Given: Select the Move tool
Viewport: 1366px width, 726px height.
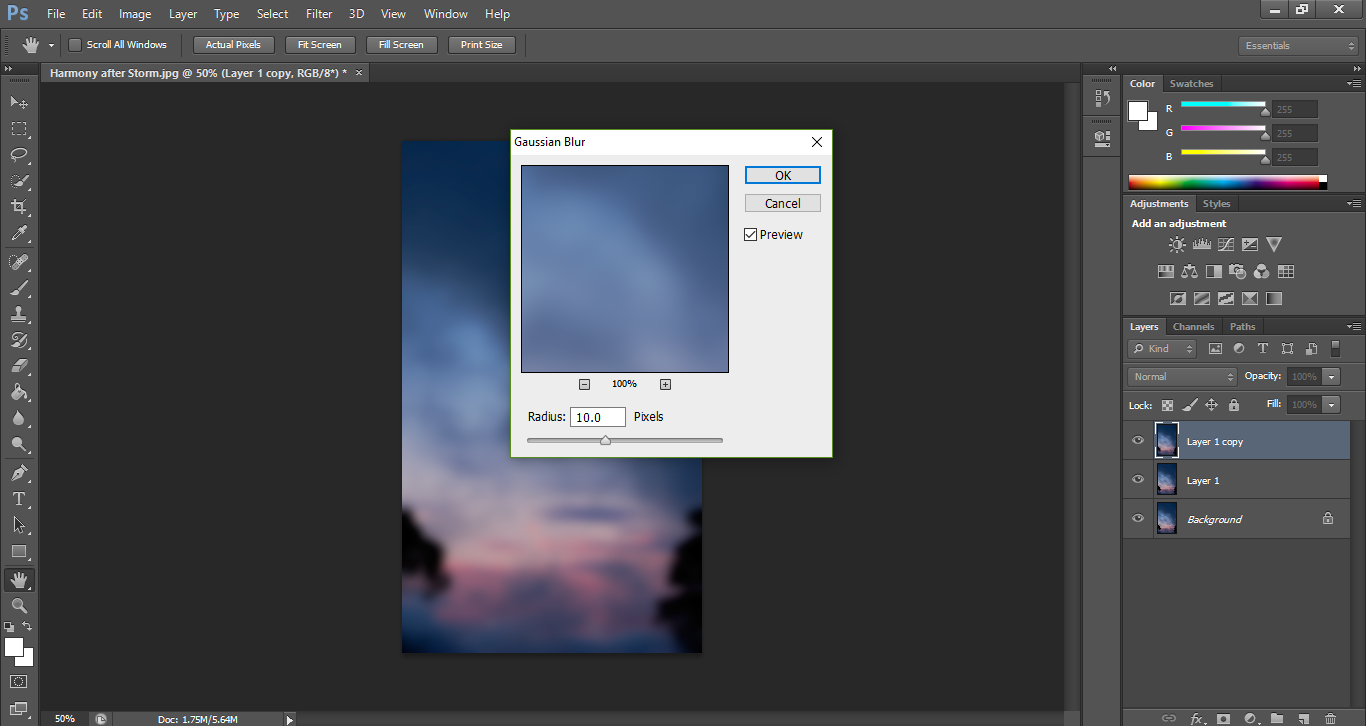Looking at the screenshot, I should pyautogui.click(x=19, y=102).
